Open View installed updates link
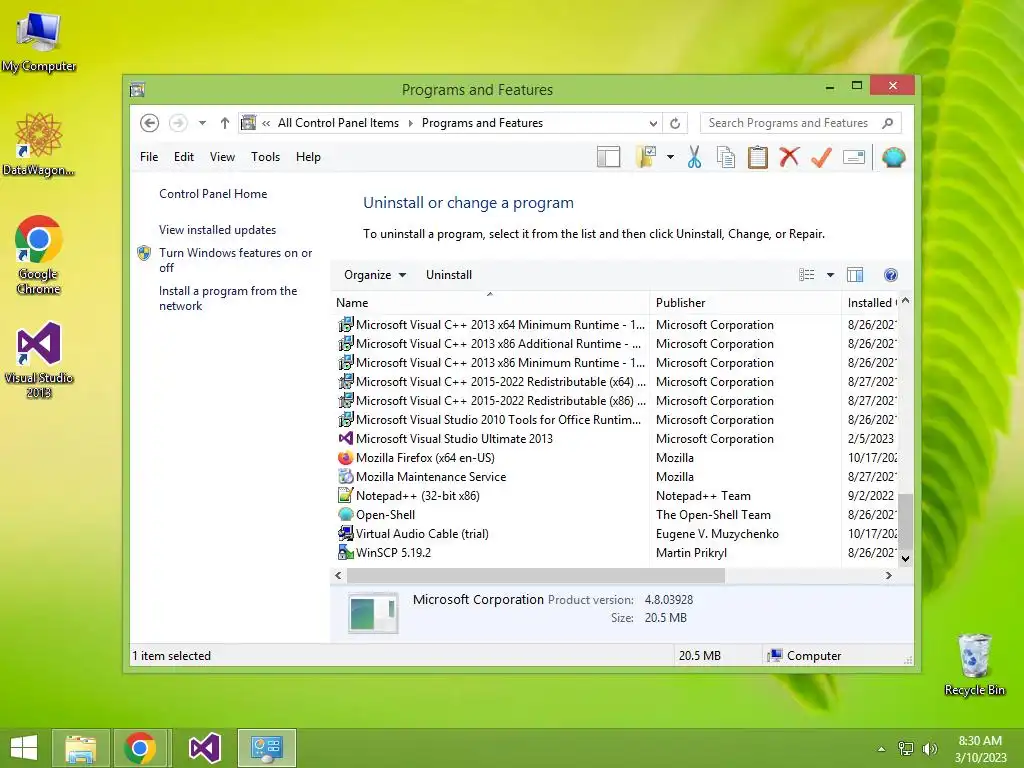Screen dimensions: 1024x768 (217, 230)
